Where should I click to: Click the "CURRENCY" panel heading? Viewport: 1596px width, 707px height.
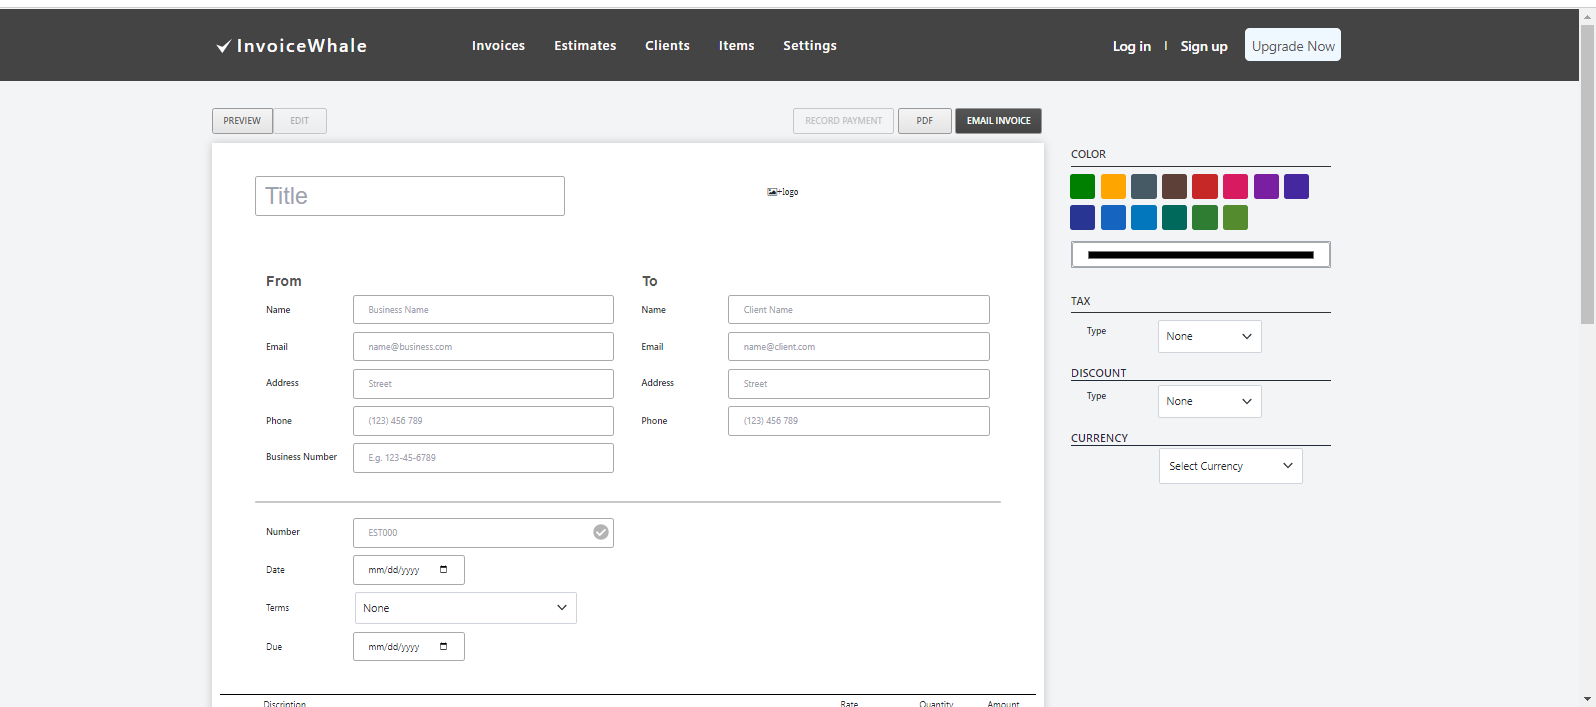(1100, 438)
